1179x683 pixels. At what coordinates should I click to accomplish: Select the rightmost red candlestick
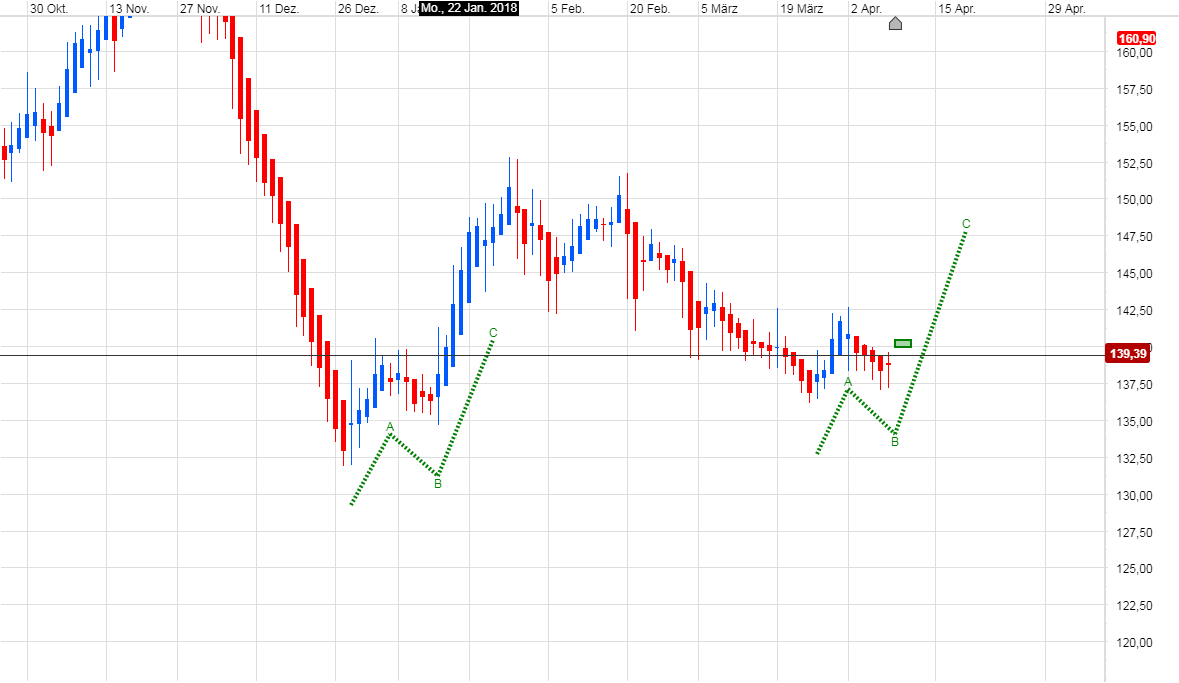click(886, 365)
